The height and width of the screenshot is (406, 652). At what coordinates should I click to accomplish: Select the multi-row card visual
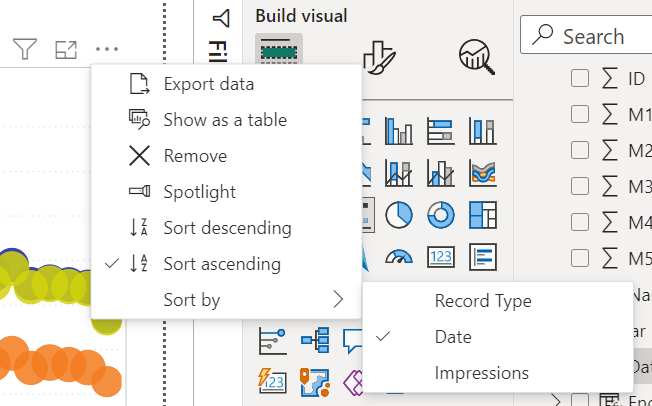pos(483,257)
